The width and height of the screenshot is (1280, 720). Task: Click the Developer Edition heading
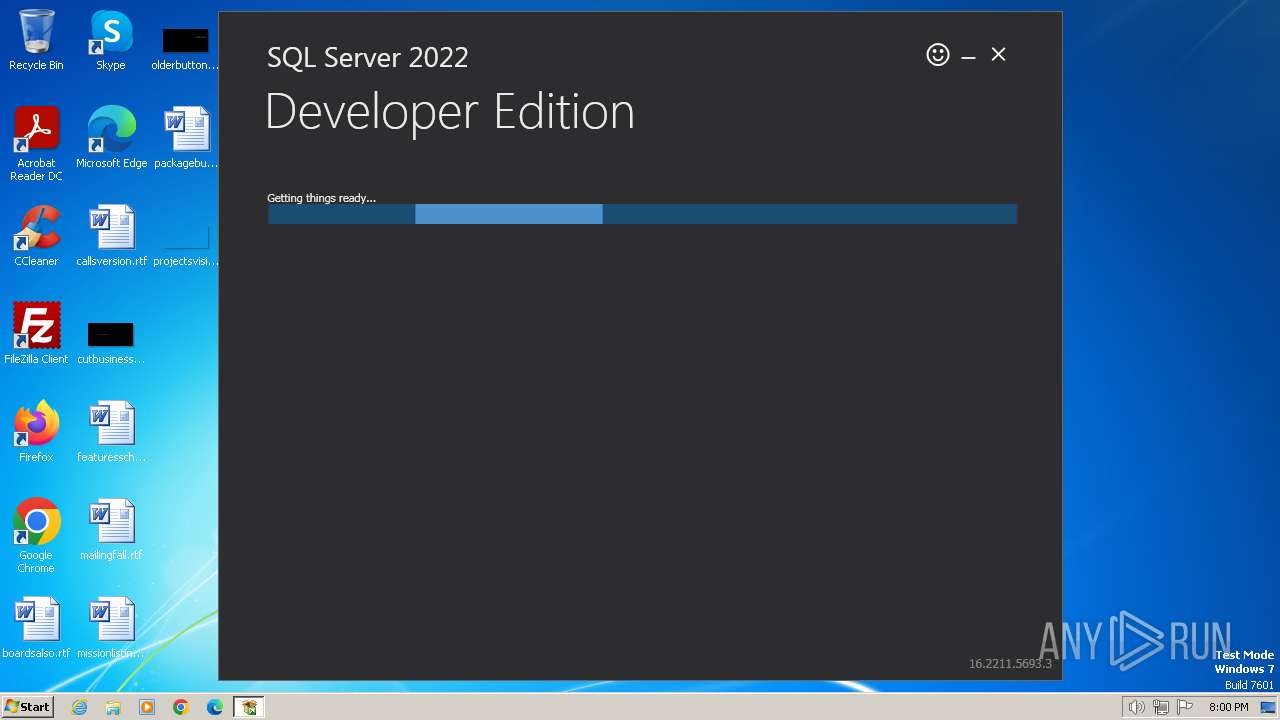pos(450,111)
